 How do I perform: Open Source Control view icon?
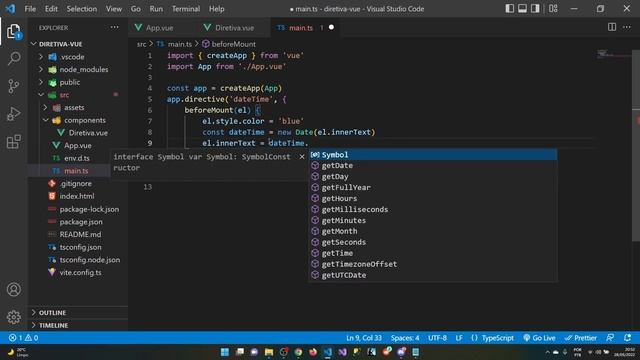(x=13, y=86)
